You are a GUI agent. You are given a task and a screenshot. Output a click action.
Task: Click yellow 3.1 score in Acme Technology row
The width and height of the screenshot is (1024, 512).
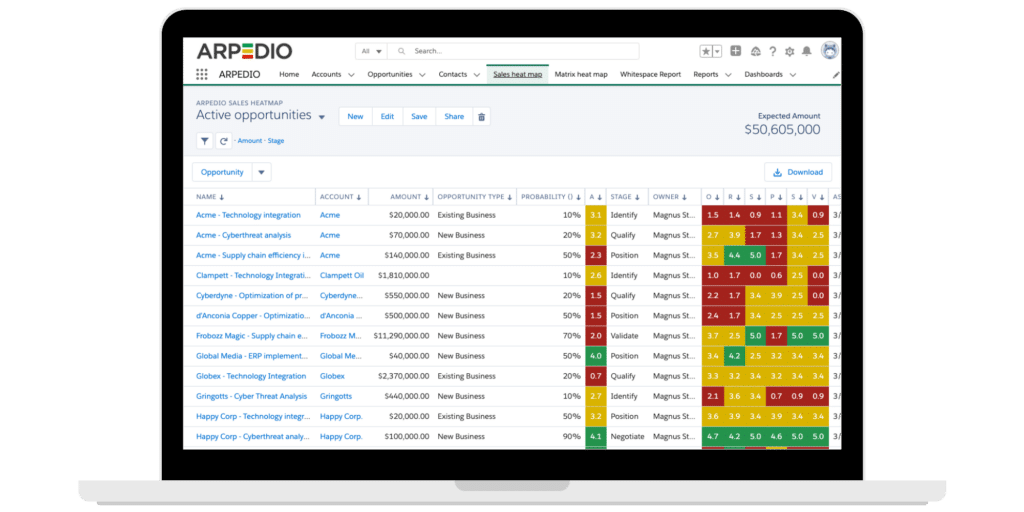(596, 215)
